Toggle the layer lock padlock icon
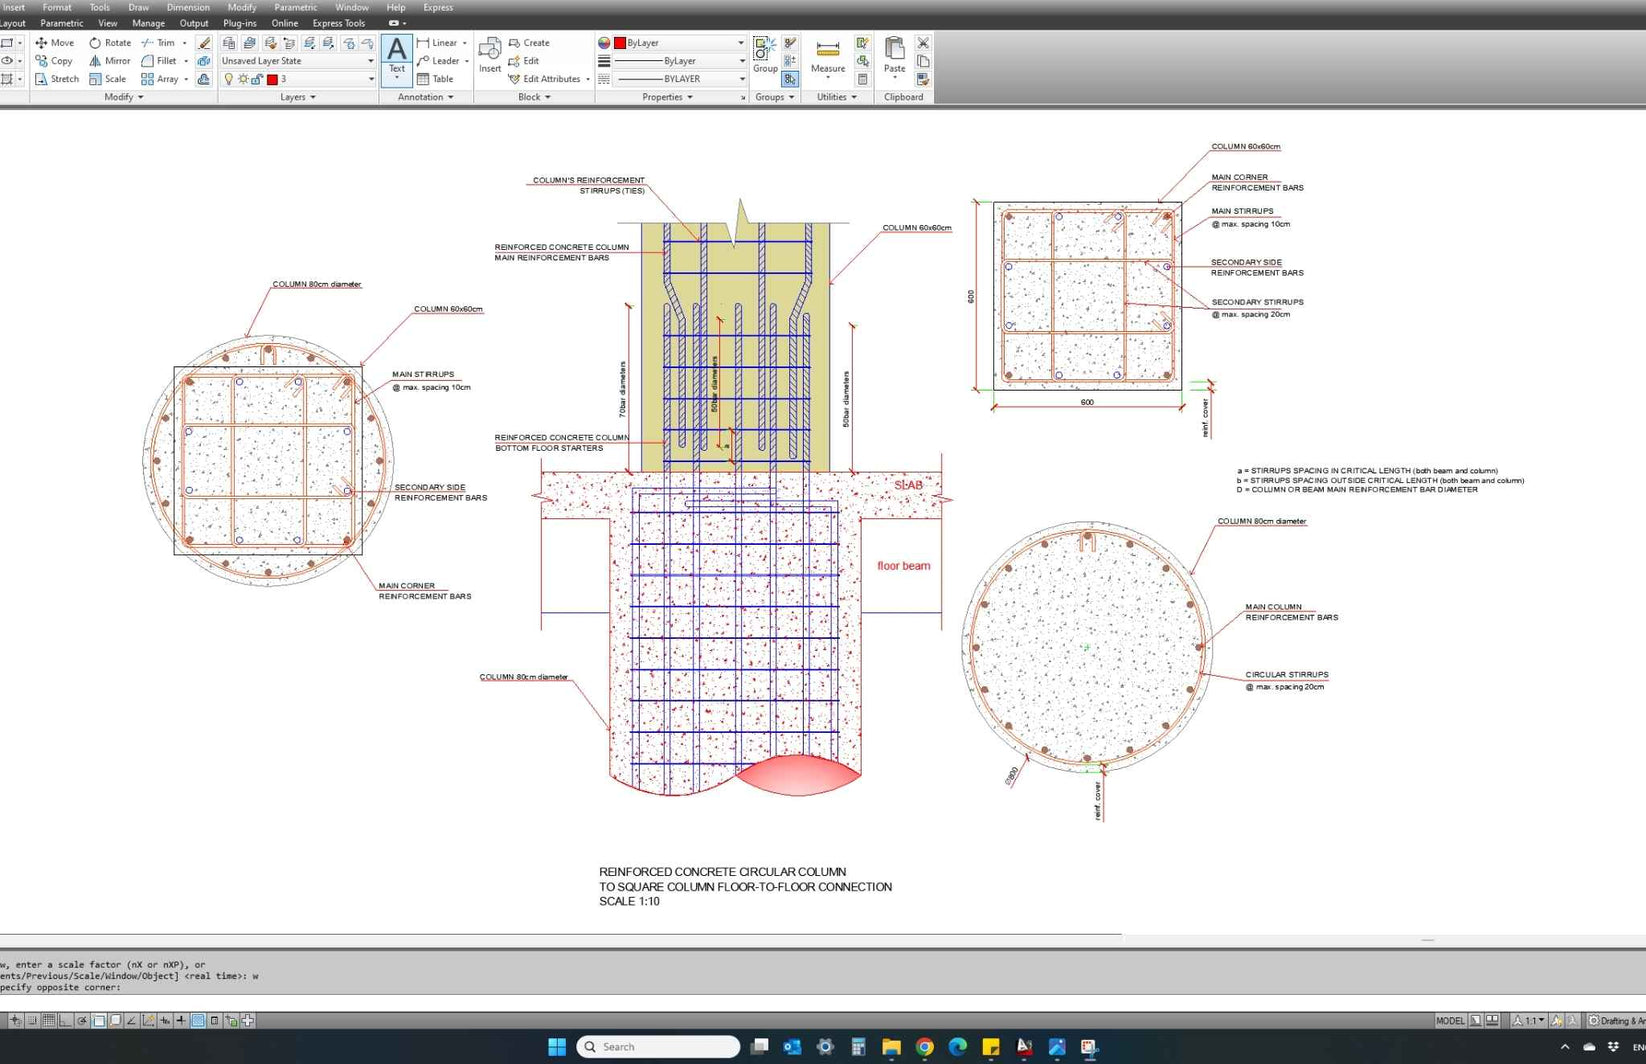Image resolution: width=1646 pixels, height=1064 pixels. (x=258, y=78)
